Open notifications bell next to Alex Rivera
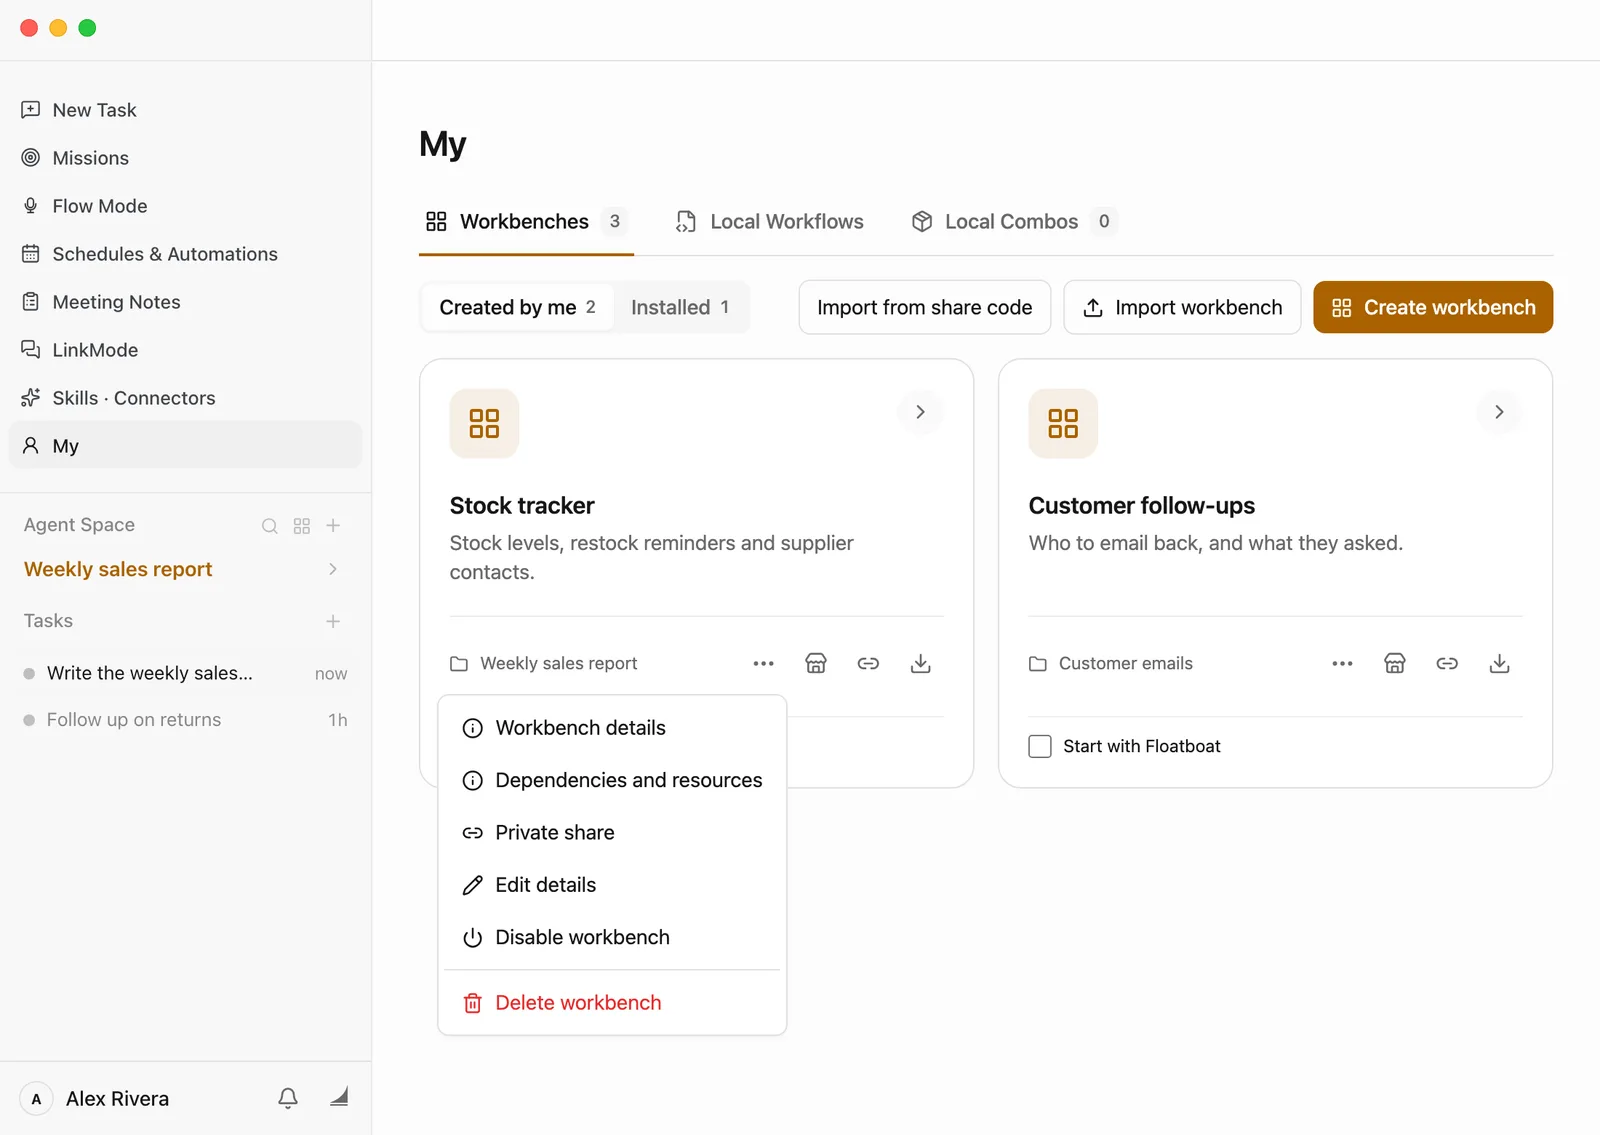This screenshot has width=1600, height=1135. click(288, 1098)
